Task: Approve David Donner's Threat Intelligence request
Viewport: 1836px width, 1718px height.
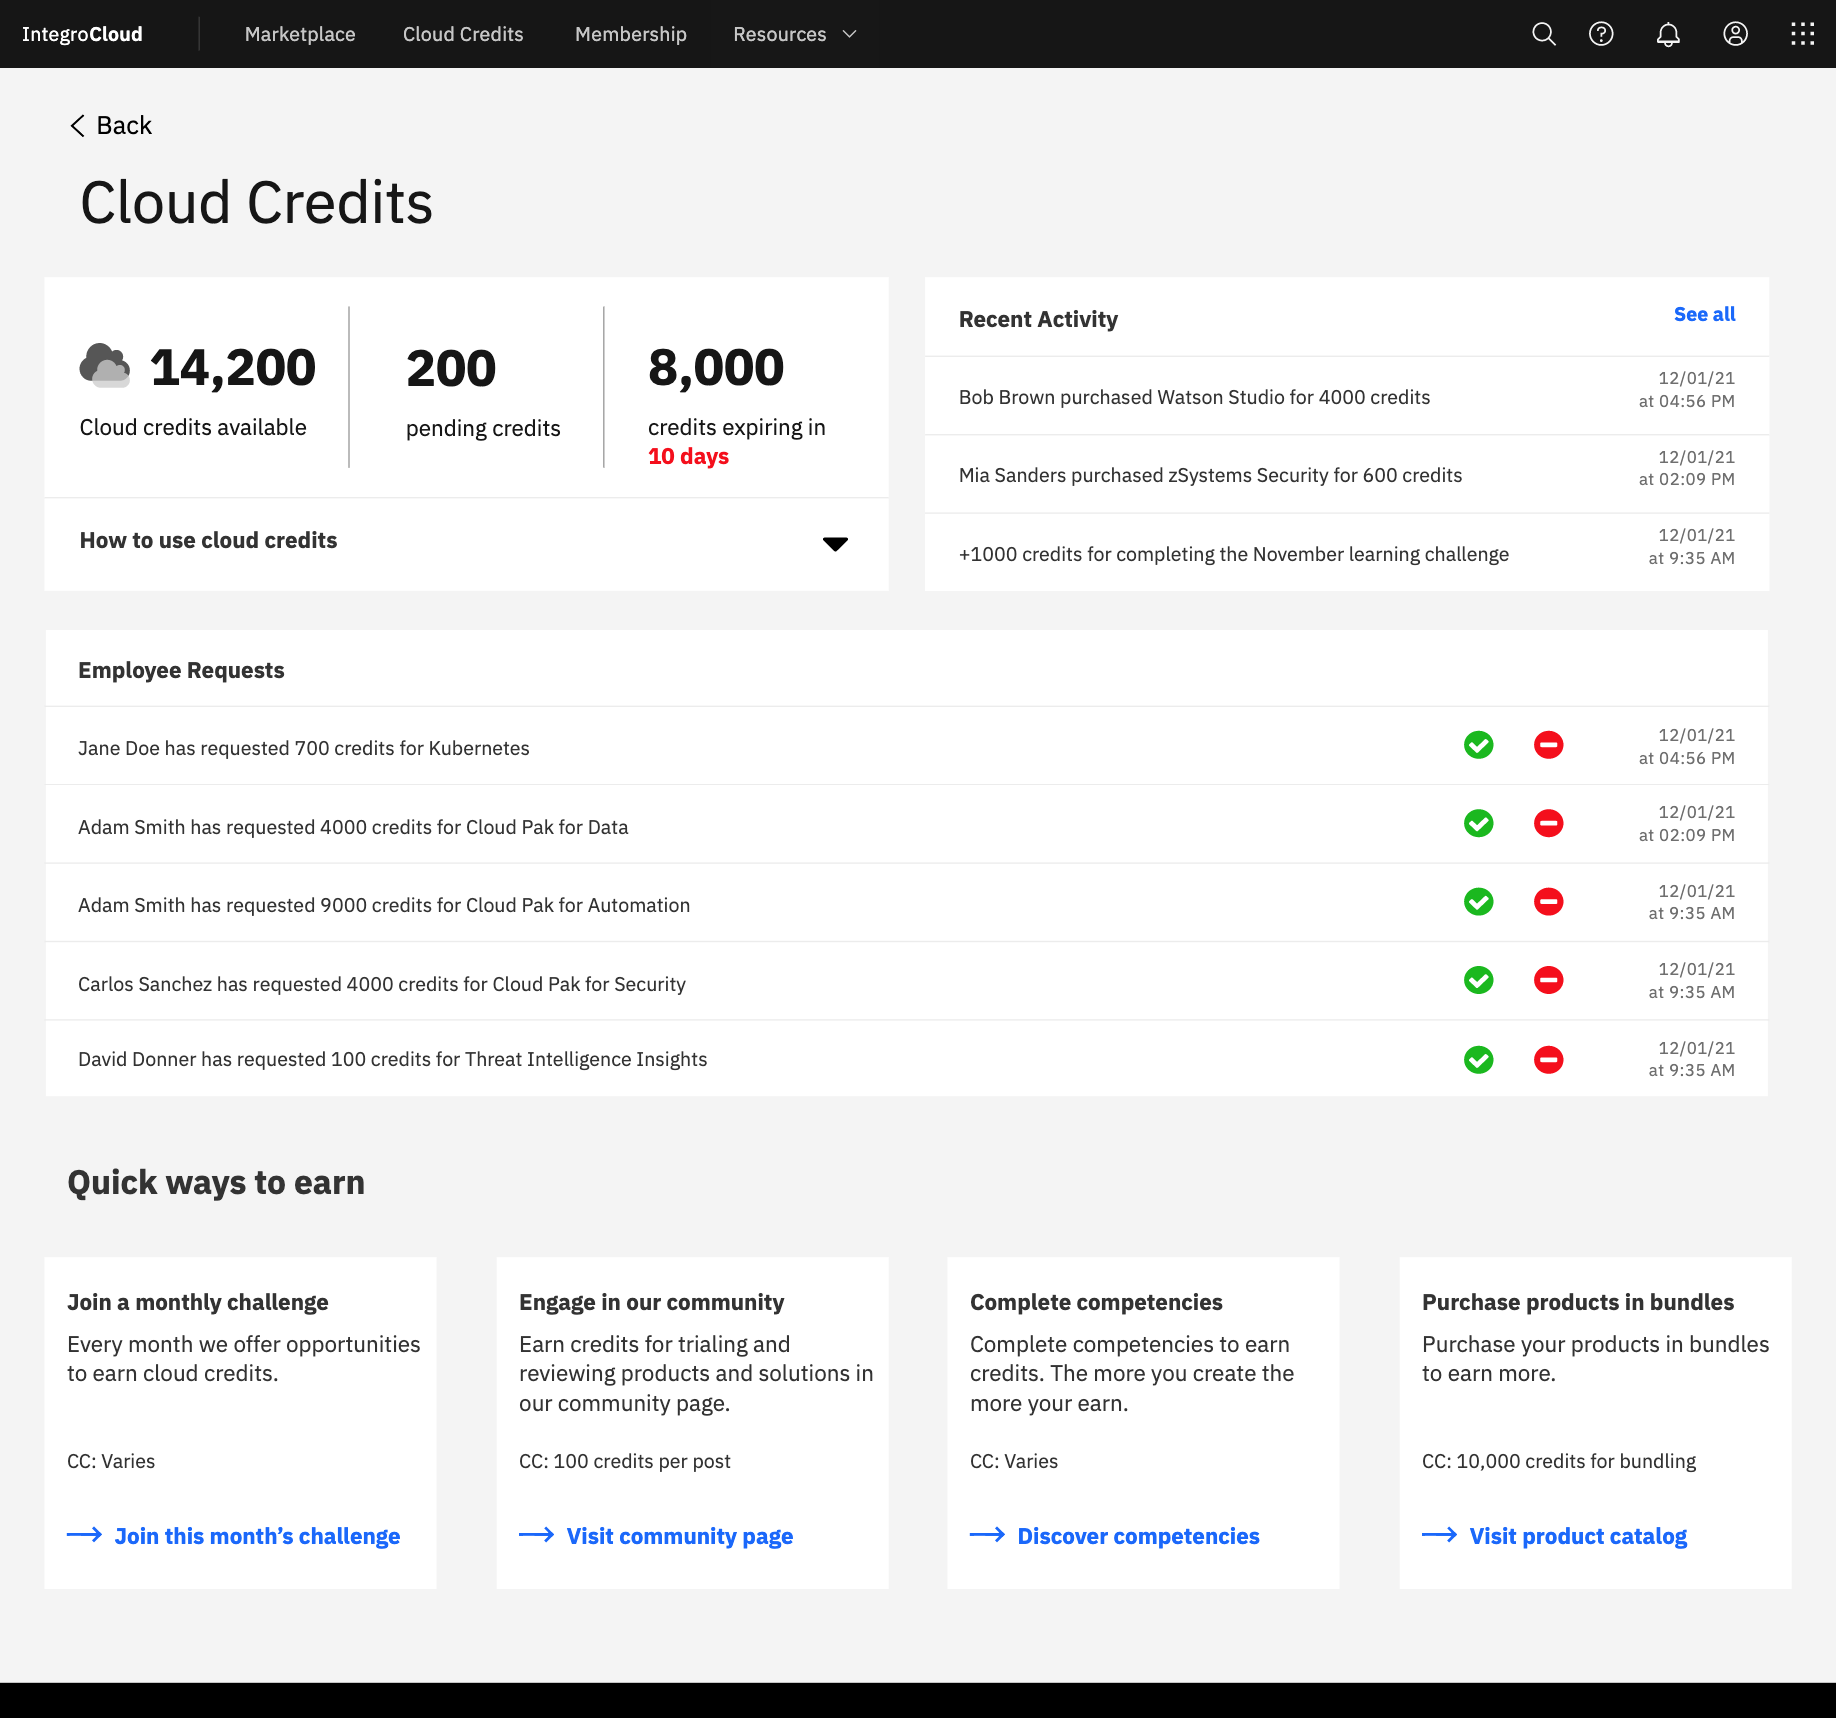Action: (1478, 1059)
